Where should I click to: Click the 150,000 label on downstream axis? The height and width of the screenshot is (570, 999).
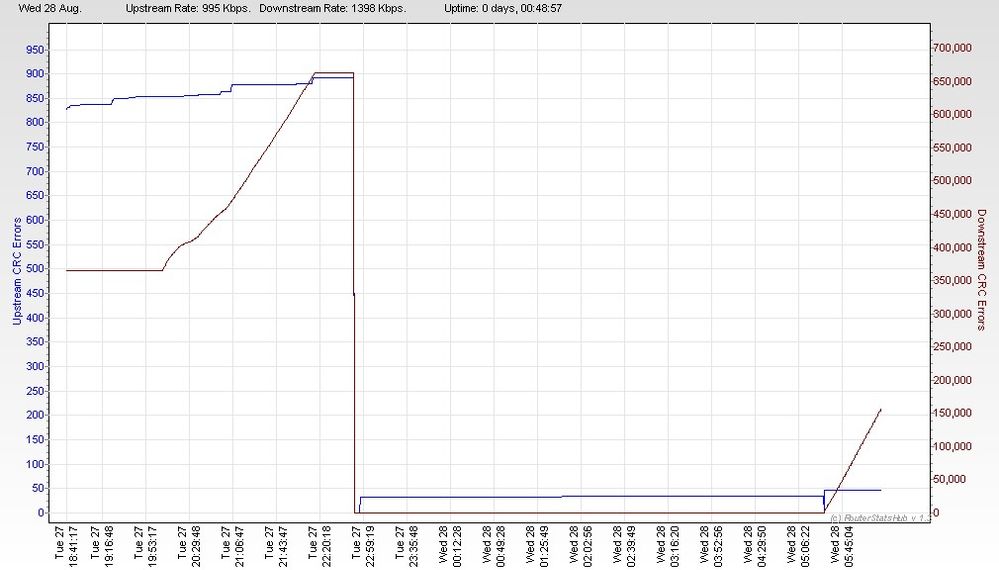[953, 413]
